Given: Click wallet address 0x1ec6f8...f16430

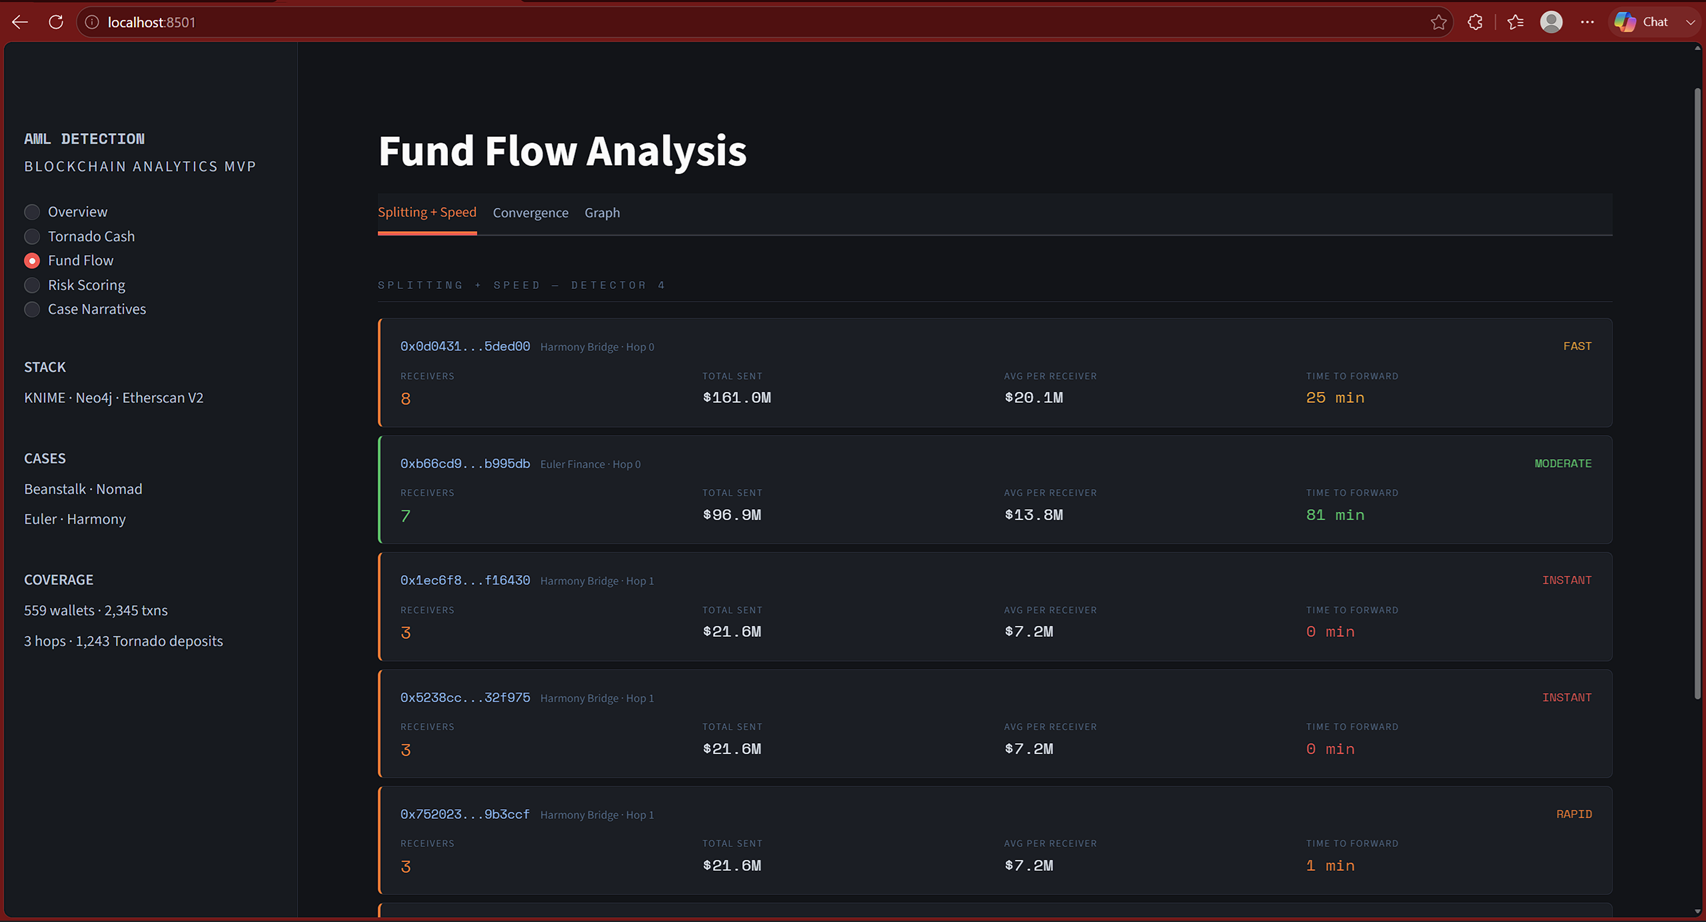Looking at the screenshot, I should coord(465,580).
